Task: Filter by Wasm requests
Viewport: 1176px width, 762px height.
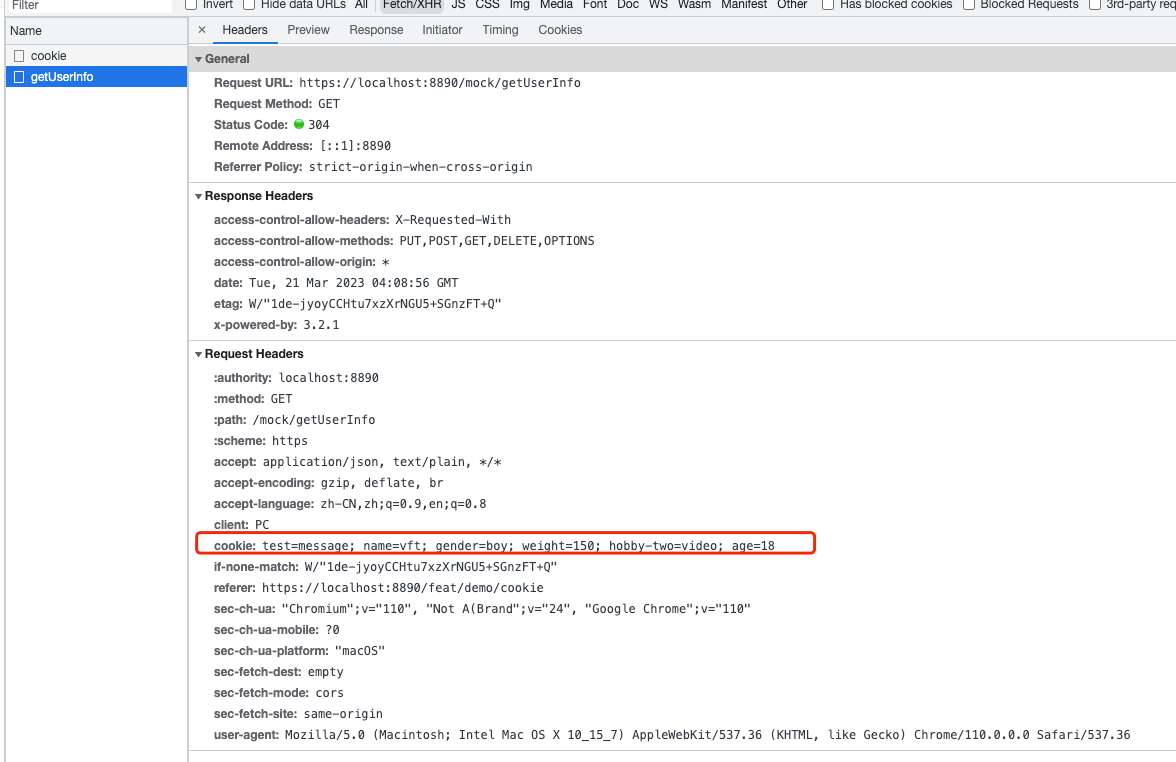Action: (694, 4)
